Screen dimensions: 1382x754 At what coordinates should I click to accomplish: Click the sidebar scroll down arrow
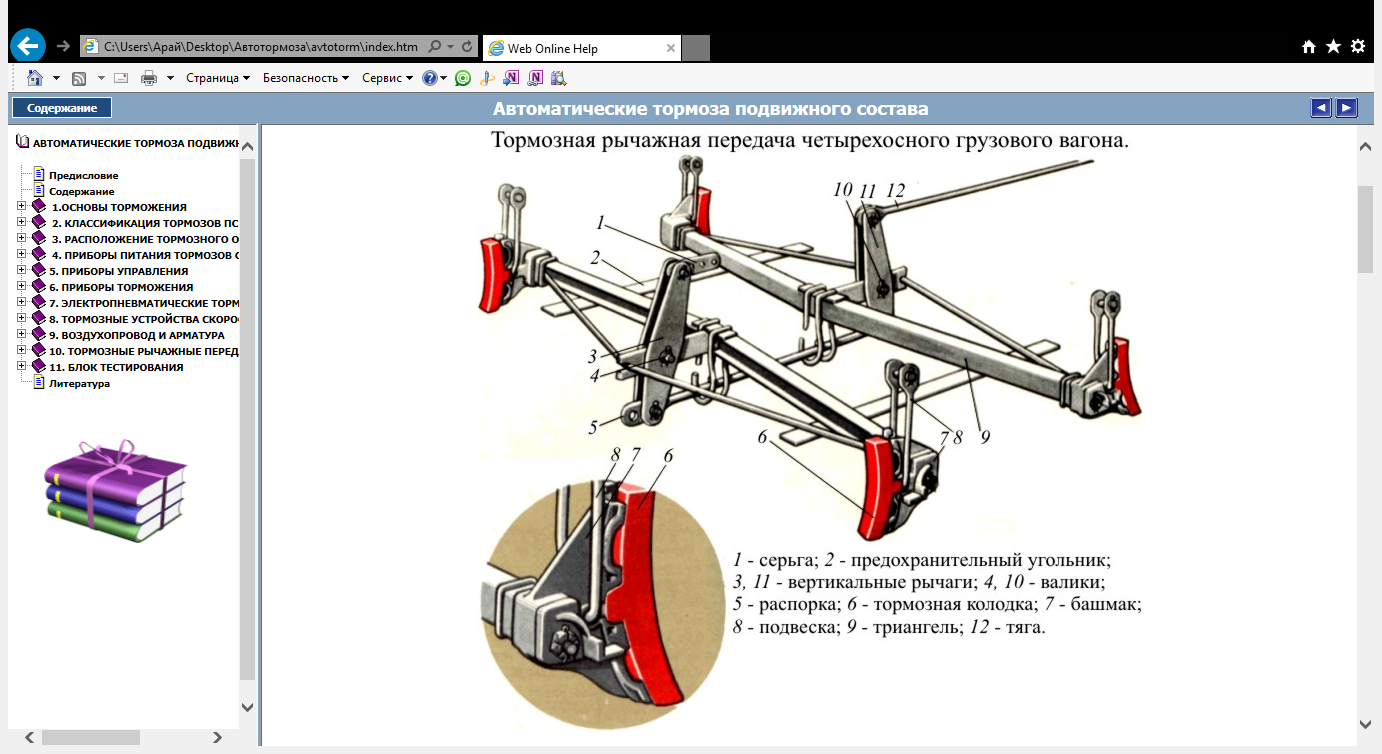click(248, 707)
